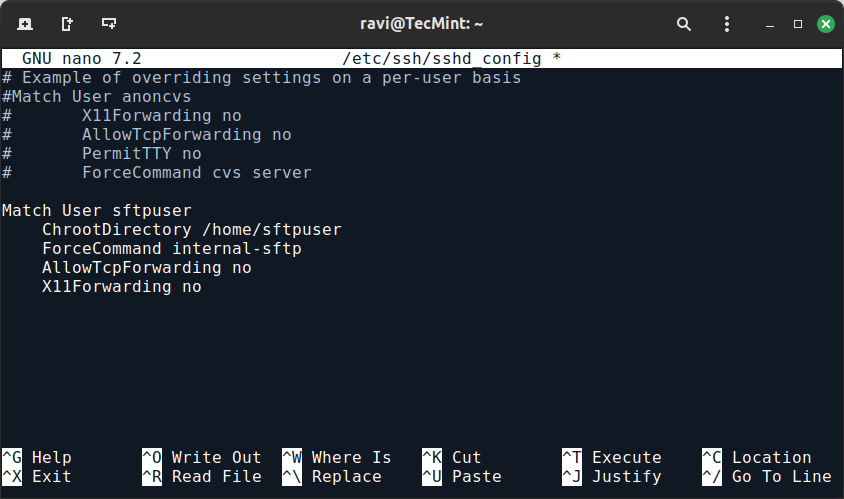Place cursor on ForceCommand internal-sftp line
The image size is (844, 499).
pyautogui.click(x=172, y=249)
